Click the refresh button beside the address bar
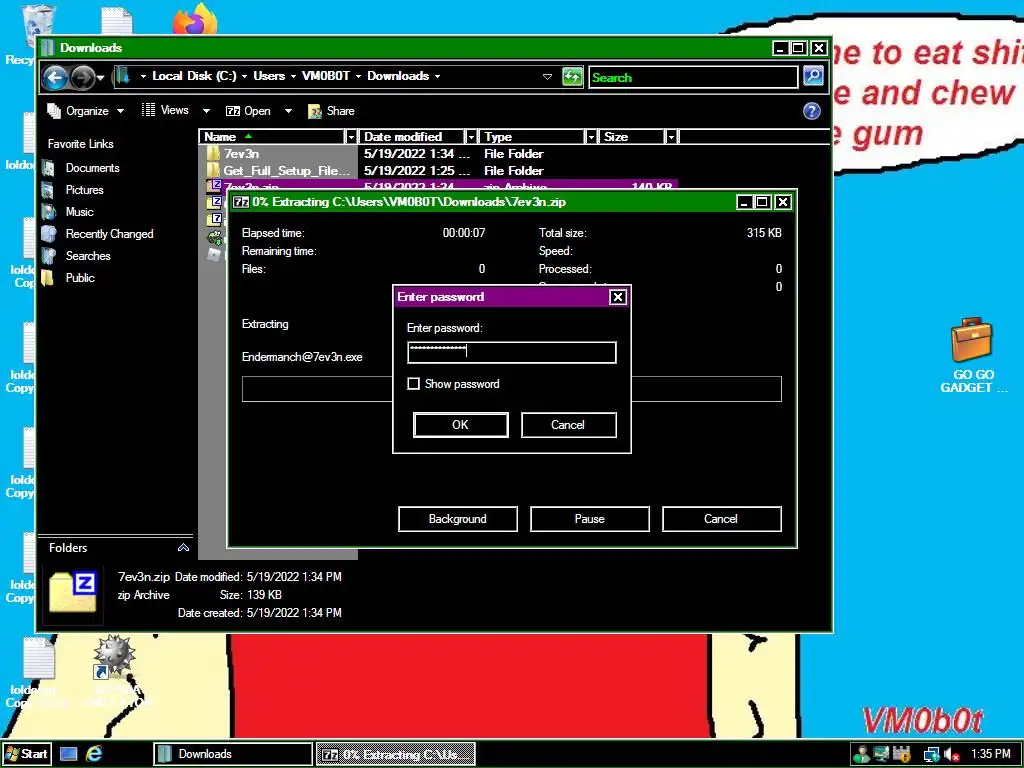The height and width of the screenshot is (768, 1024). coord(572,77)
